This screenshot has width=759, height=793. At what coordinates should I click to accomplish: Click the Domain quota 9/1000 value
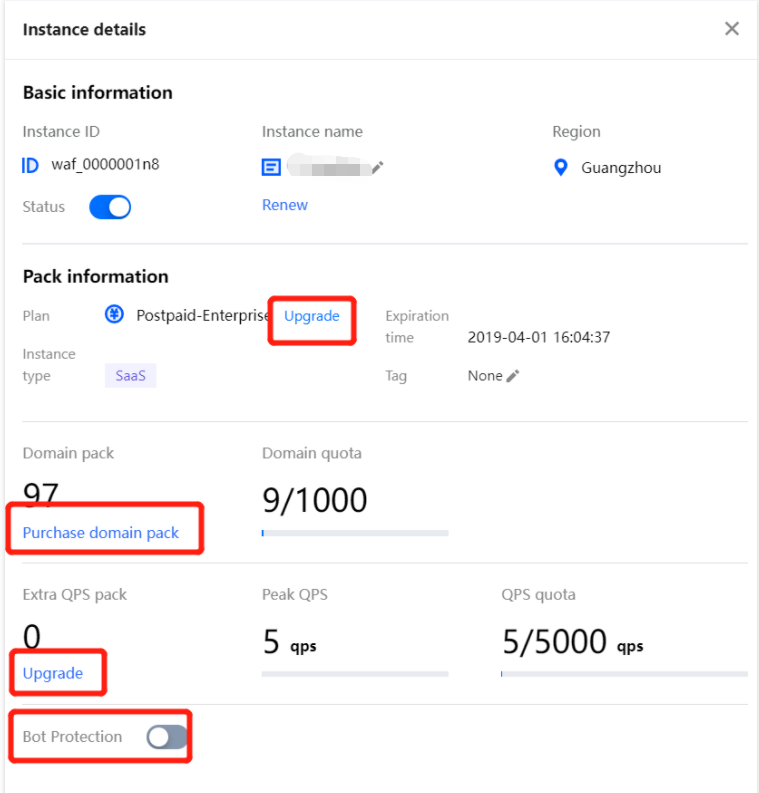point(314,499)
